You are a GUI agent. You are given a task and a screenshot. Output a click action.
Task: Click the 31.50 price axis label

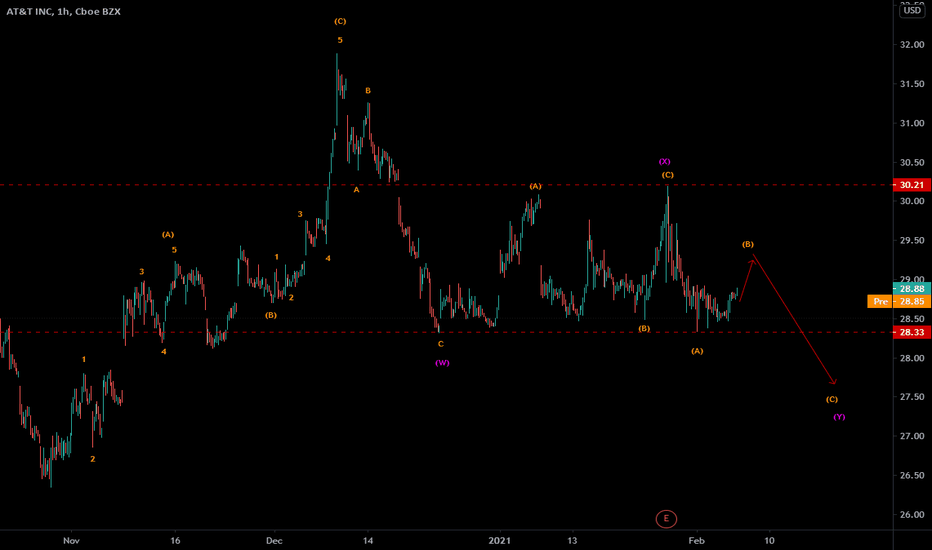click(x=912, y=84)
